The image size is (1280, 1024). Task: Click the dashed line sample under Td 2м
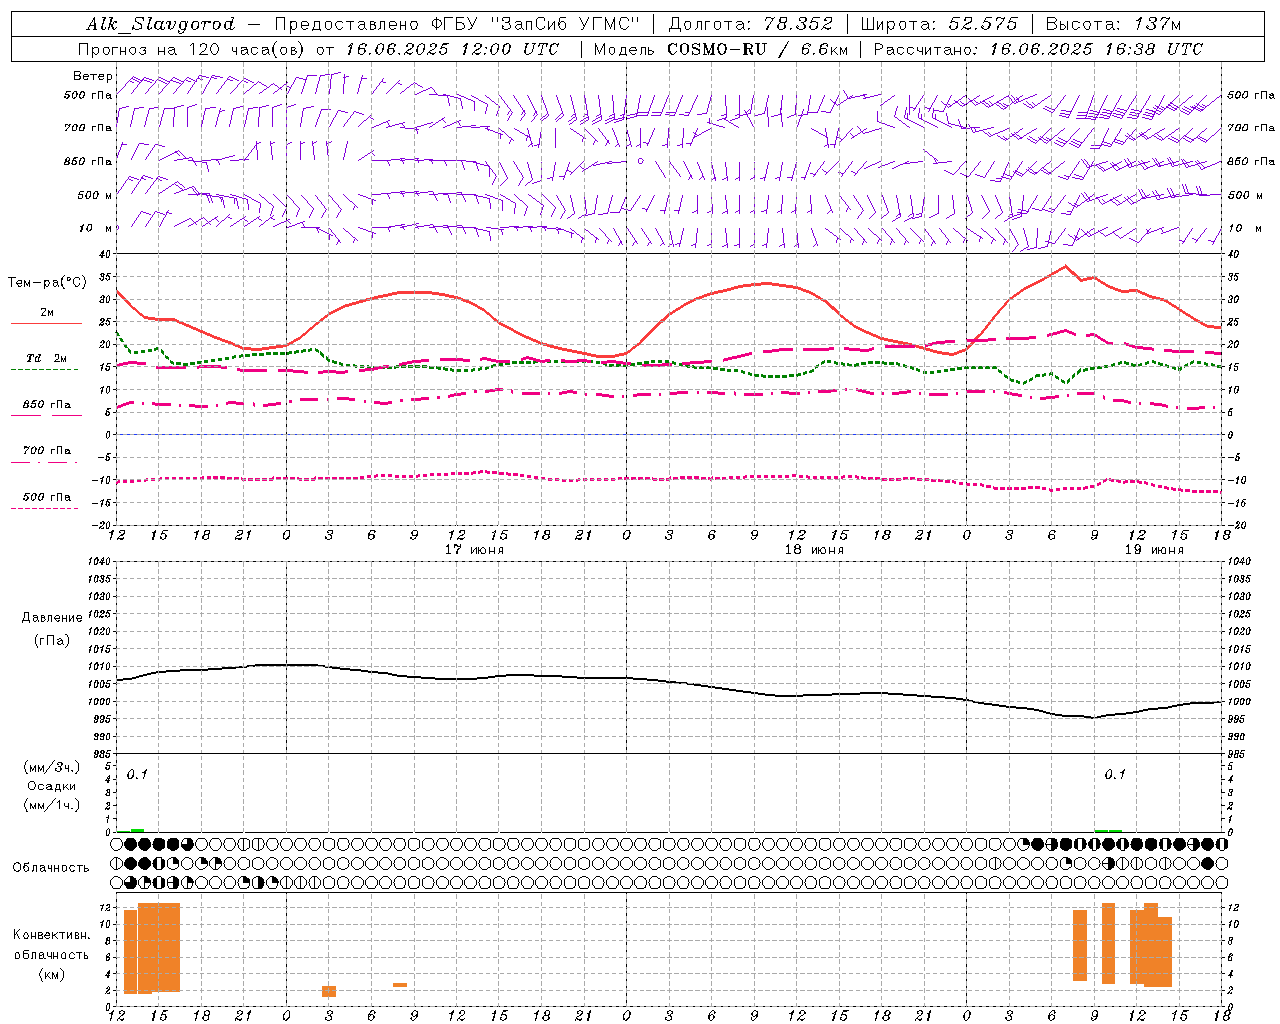(x=44, y=370)
